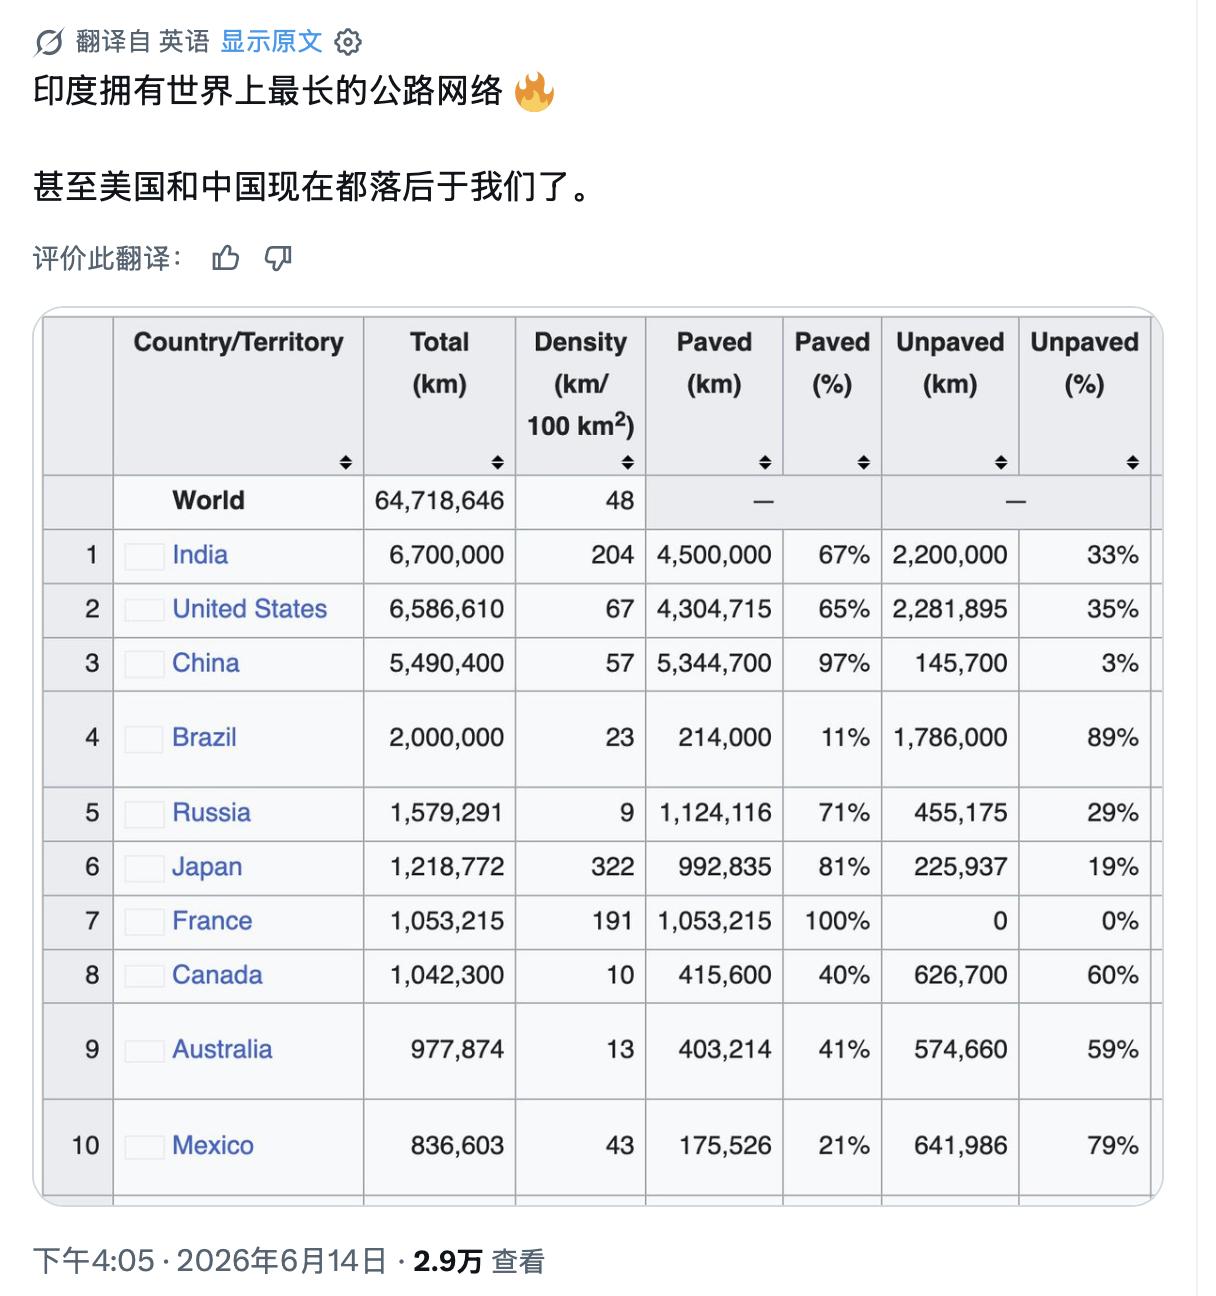Click the France flag placeholder icon
The height and width of the screenshot is (1296, 1216).
(x=144, y=922)
